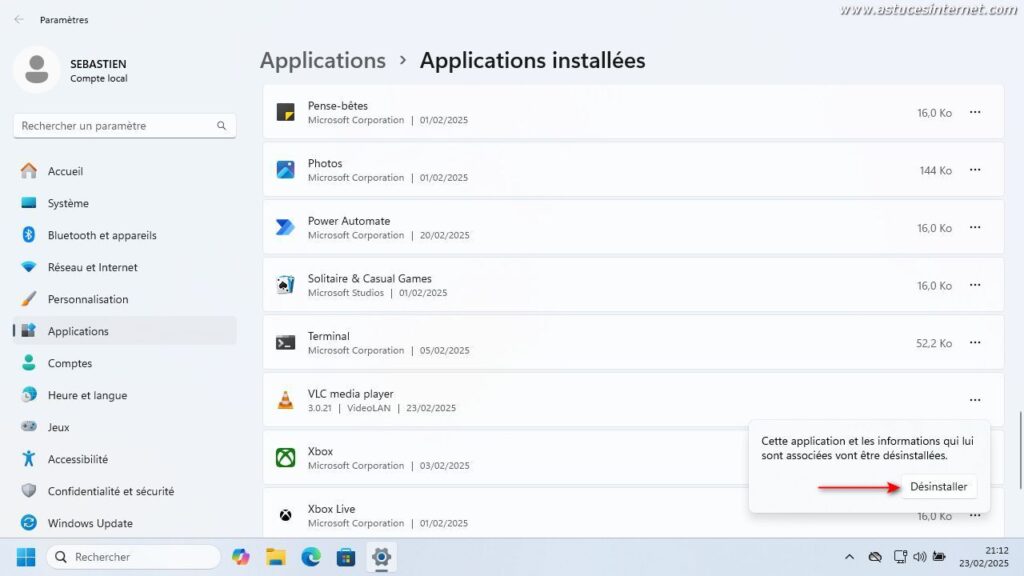Click the VLC media player cone icon
The width and height of the screenshot is (1024, 576).
285,399
